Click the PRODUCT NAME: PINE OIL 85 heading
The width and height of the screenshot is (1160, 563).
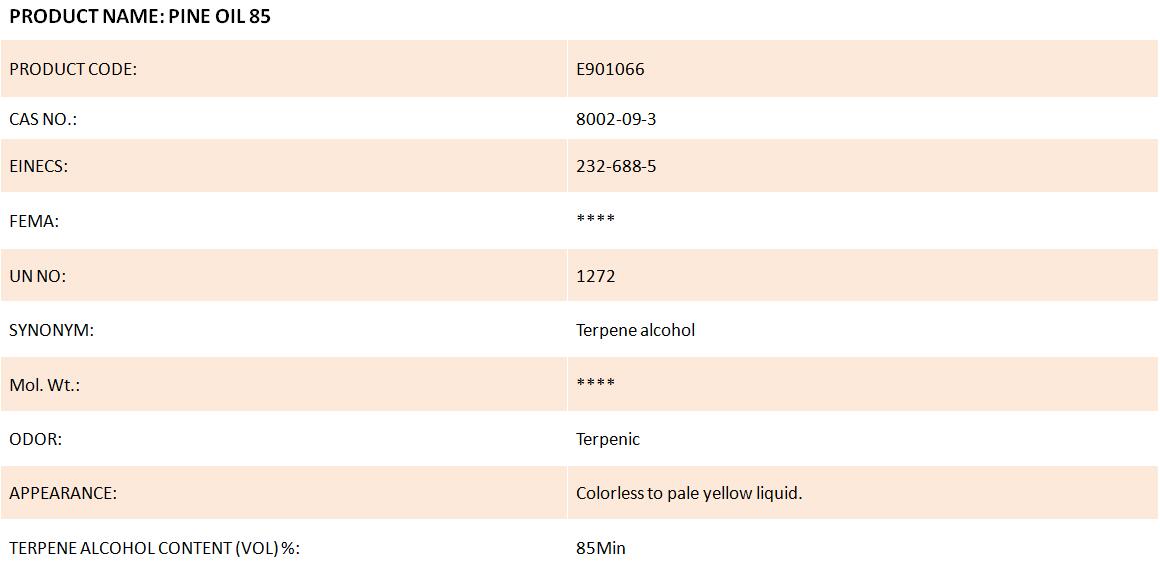click(140, 17)
